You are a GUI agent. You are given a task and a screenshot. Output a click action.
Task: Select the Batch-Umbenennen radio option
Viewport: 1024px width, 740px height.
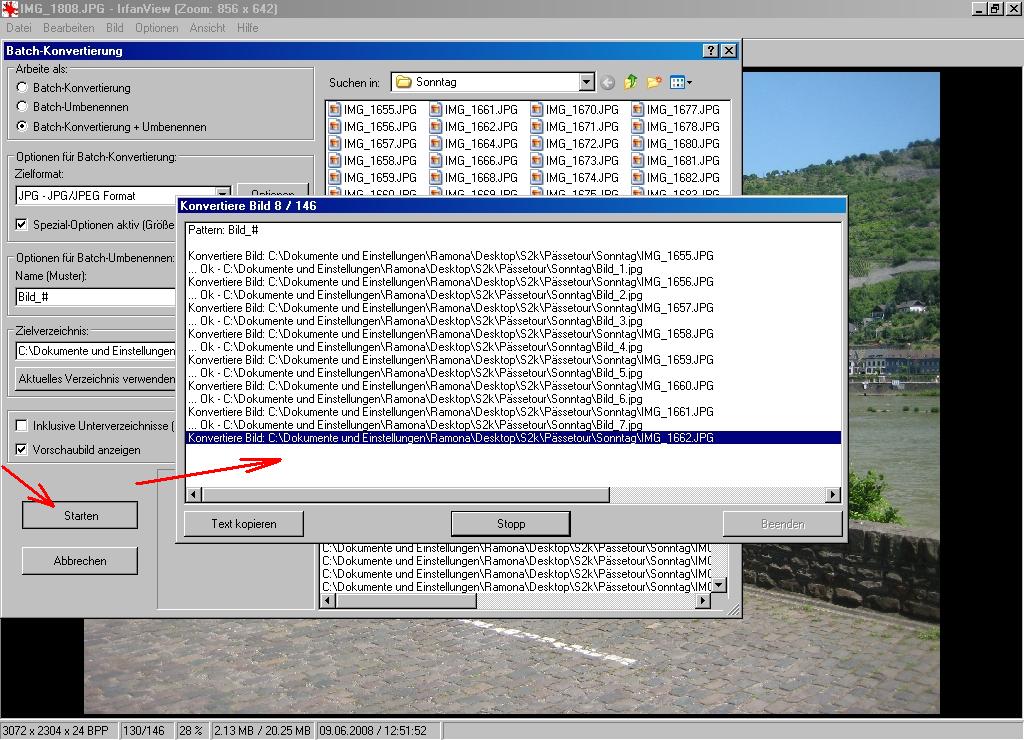pos(22,107)
